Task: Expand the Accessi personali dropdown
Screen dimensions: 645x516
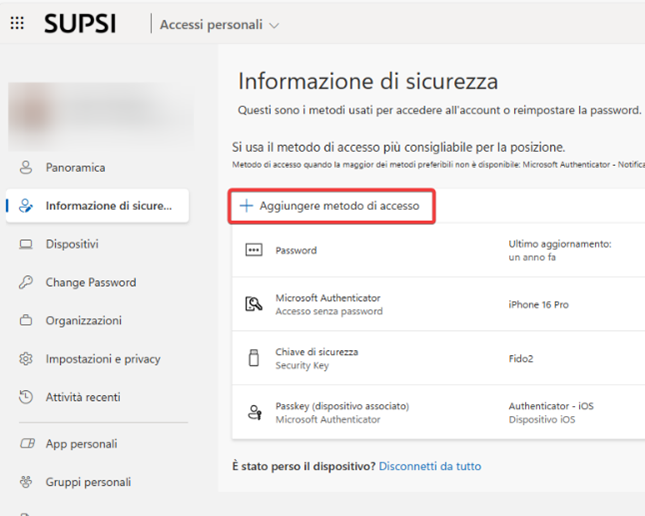Action: (x=219, y=24)
